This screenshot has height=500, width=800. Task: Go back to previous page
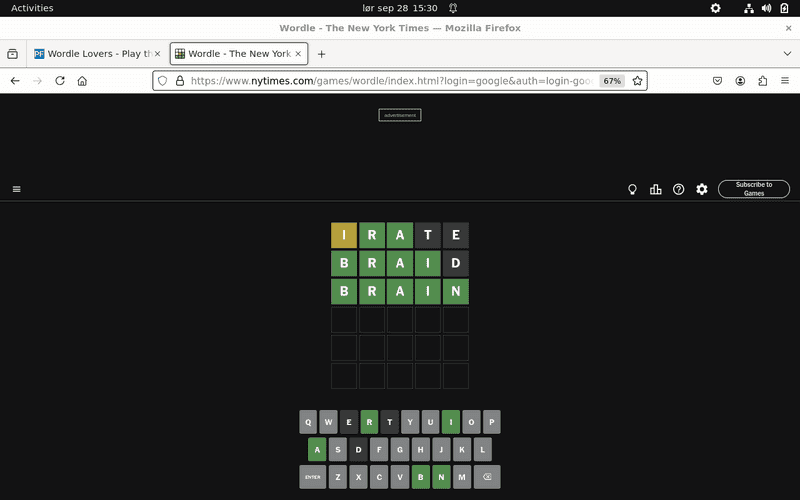(15, 81)
